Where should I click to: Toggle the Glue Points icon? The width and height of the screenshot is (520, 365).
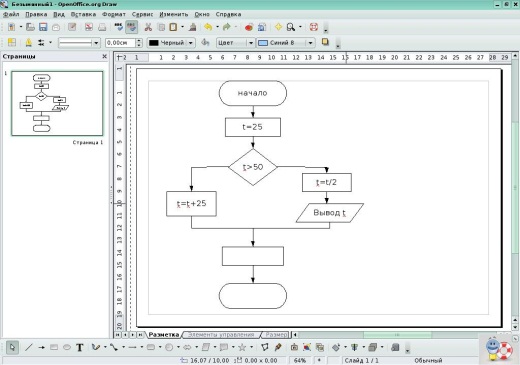278,347
